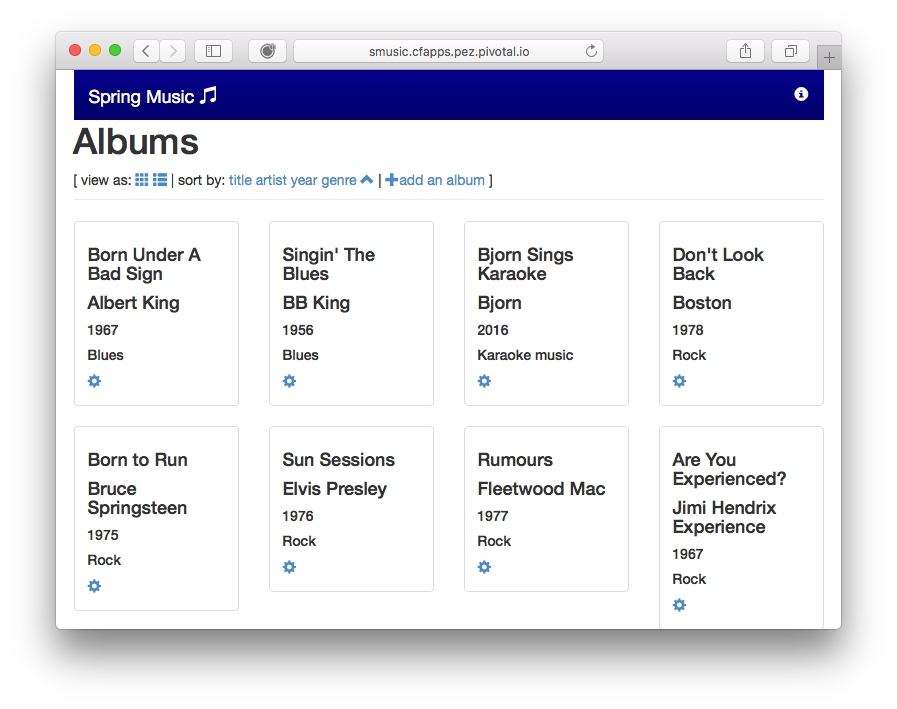Image resolution: width=897 pixels, height=709 pixels.
Task: Open settings gear for Sun Sessions
Action: pos(289,567)
